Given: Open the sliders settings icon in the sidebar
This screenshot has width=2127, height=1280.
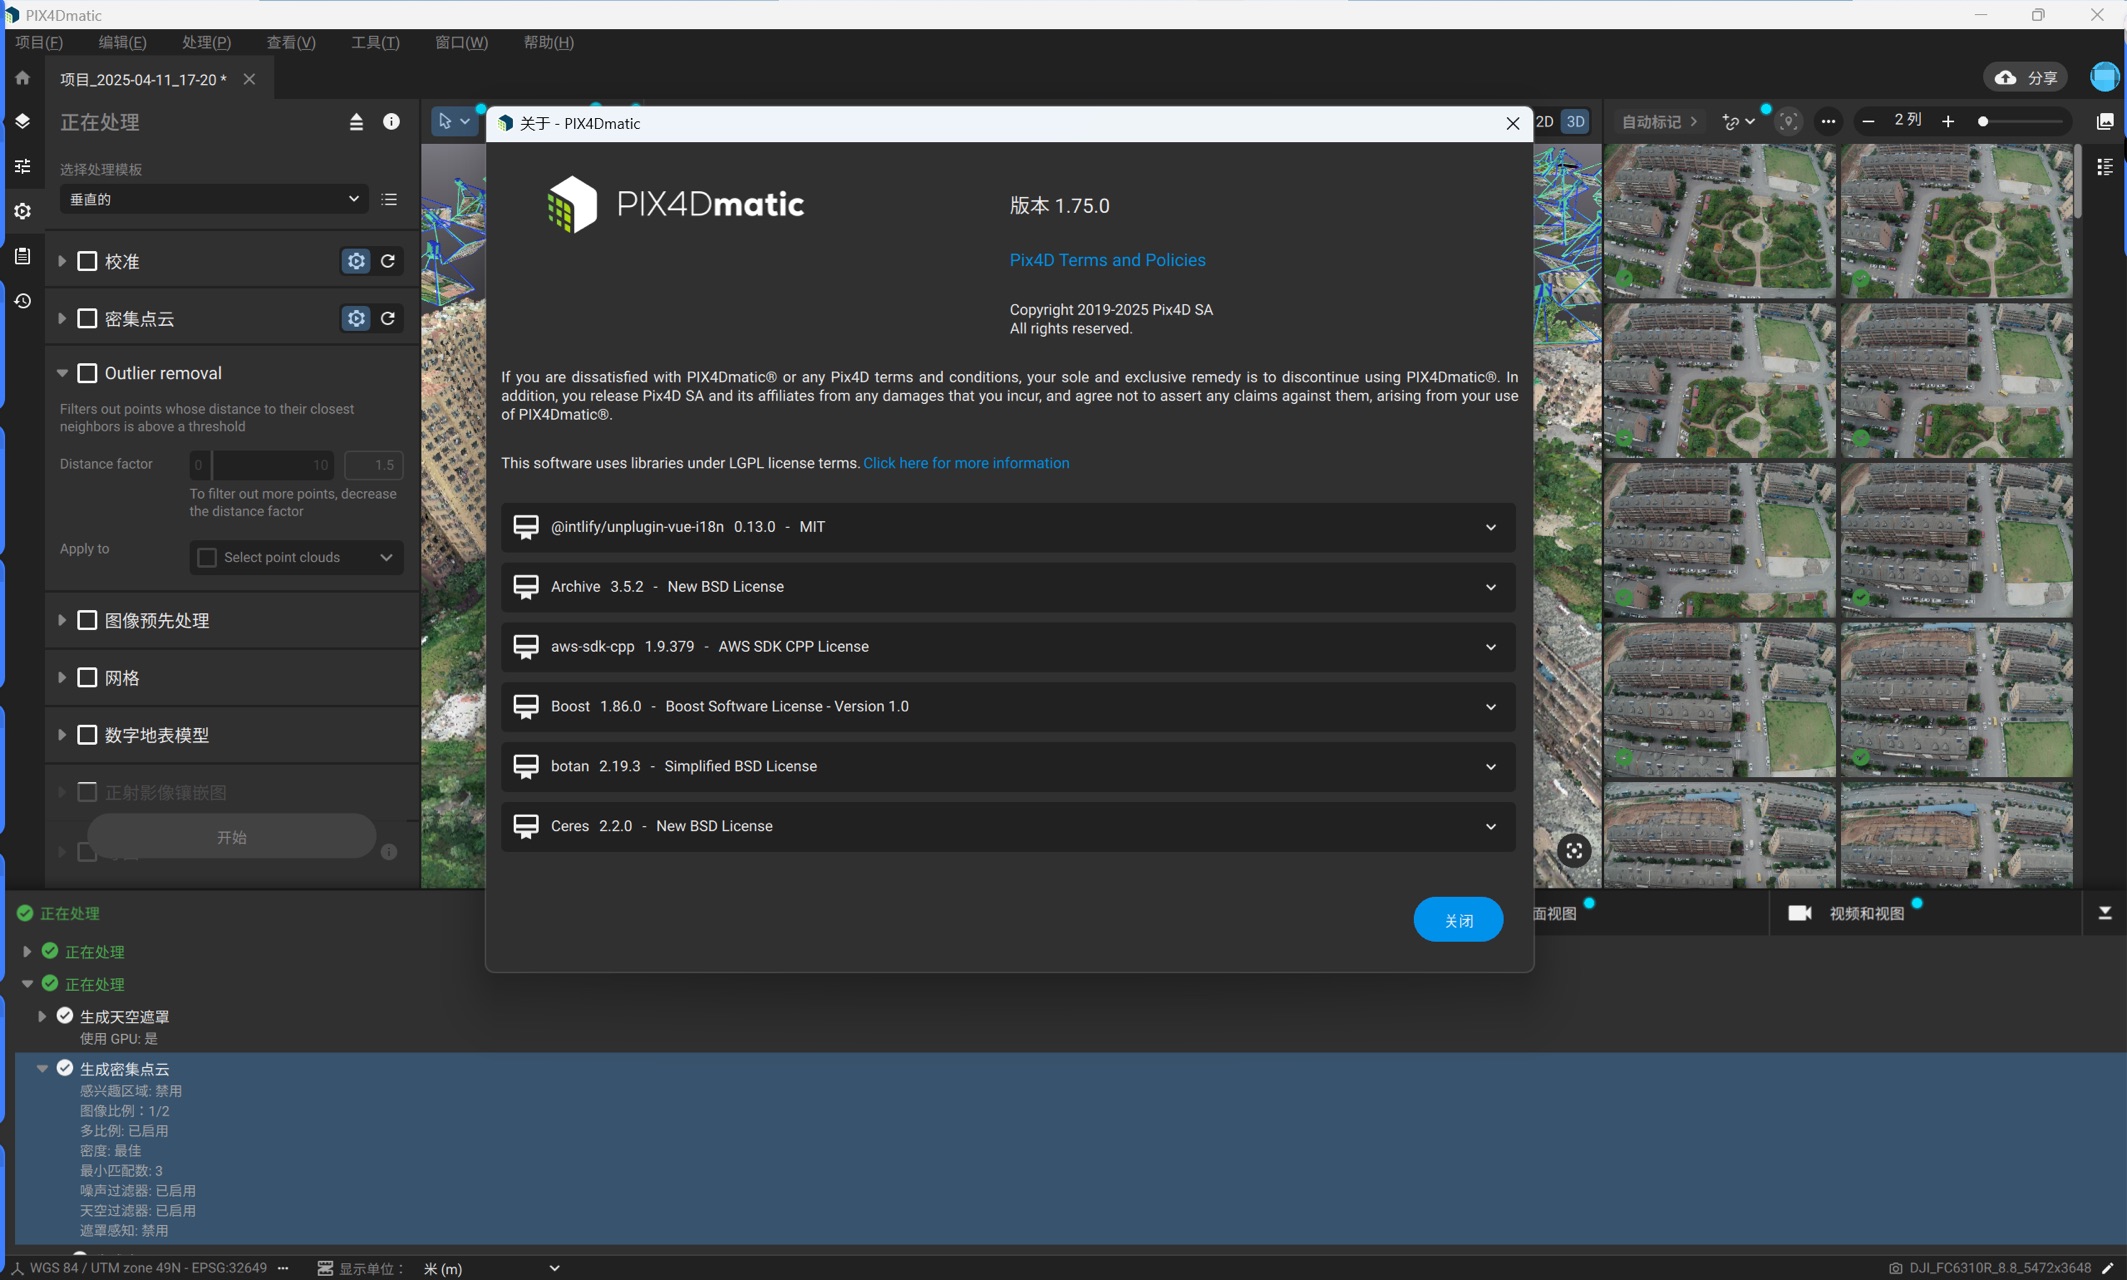Looking at the screenshot, I should coord(22,166).
